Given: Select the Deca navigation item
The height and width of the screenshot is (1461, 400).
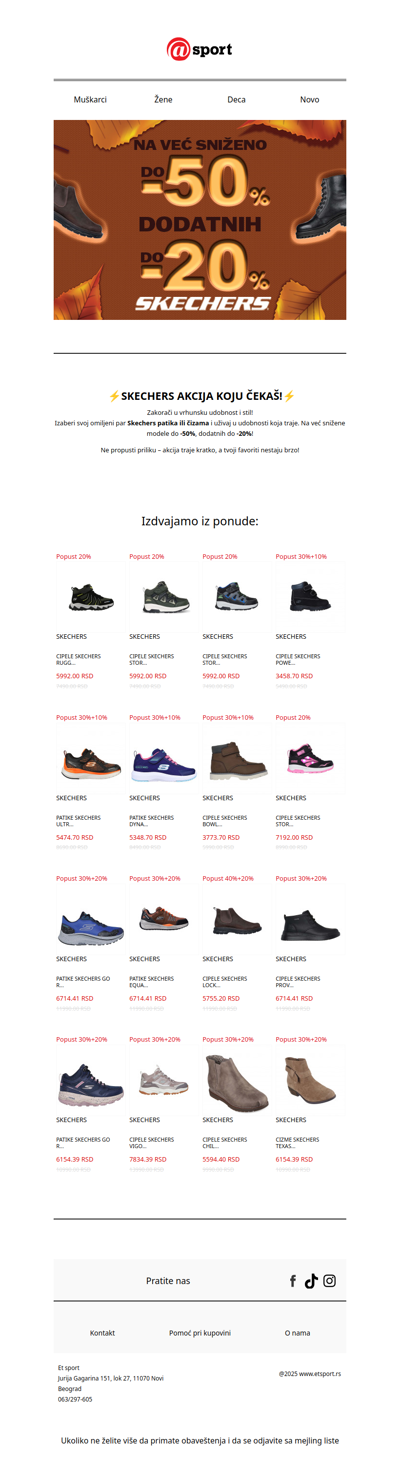Looking at the screenshot, I should coord(236,100).
